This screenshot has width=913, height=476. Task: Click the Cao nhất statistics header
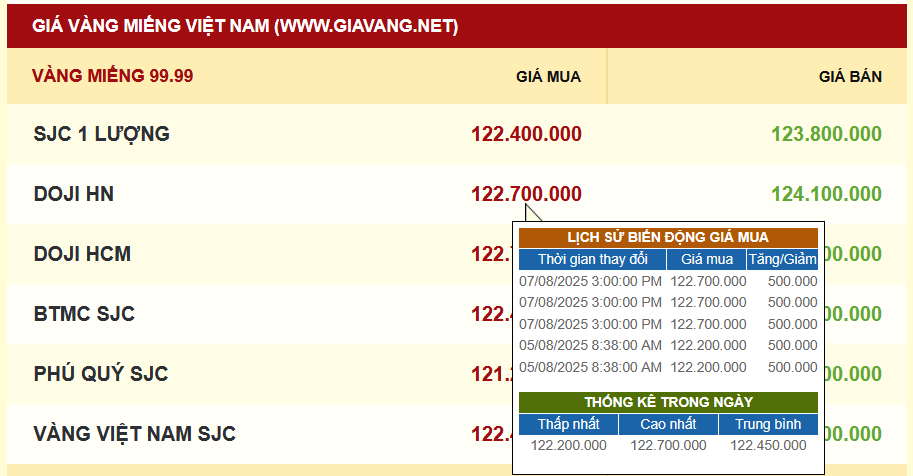click(x=668, y=424)
